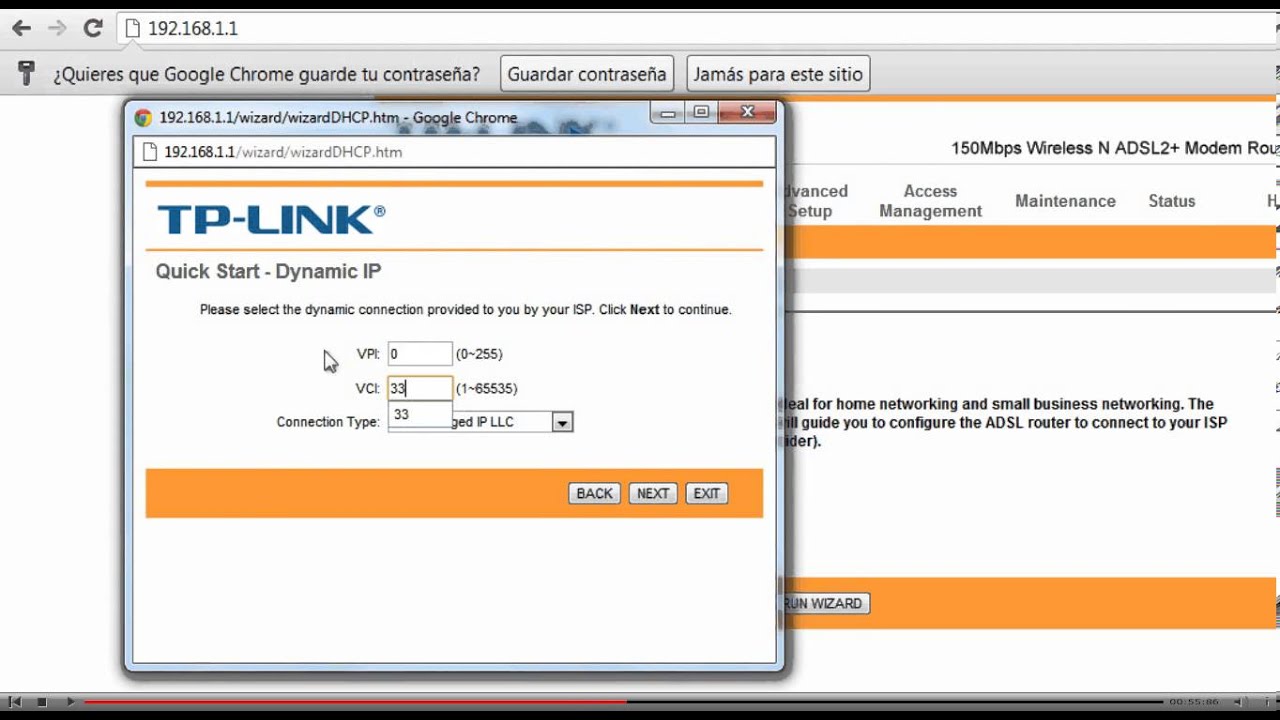Click the Guardar contraseña button
Viewport: 1280px width, 720px height.
point(586,74)
